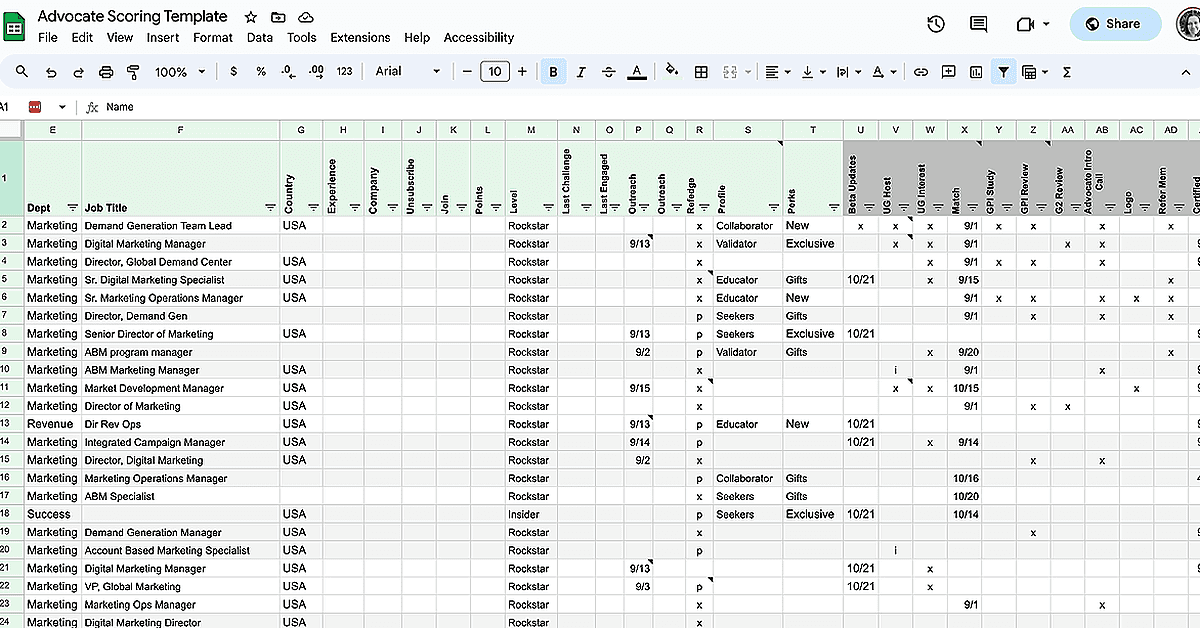Click the borders icon in the toolbar
Viewport: 1200px width, 628px height.
coord(701,72)
